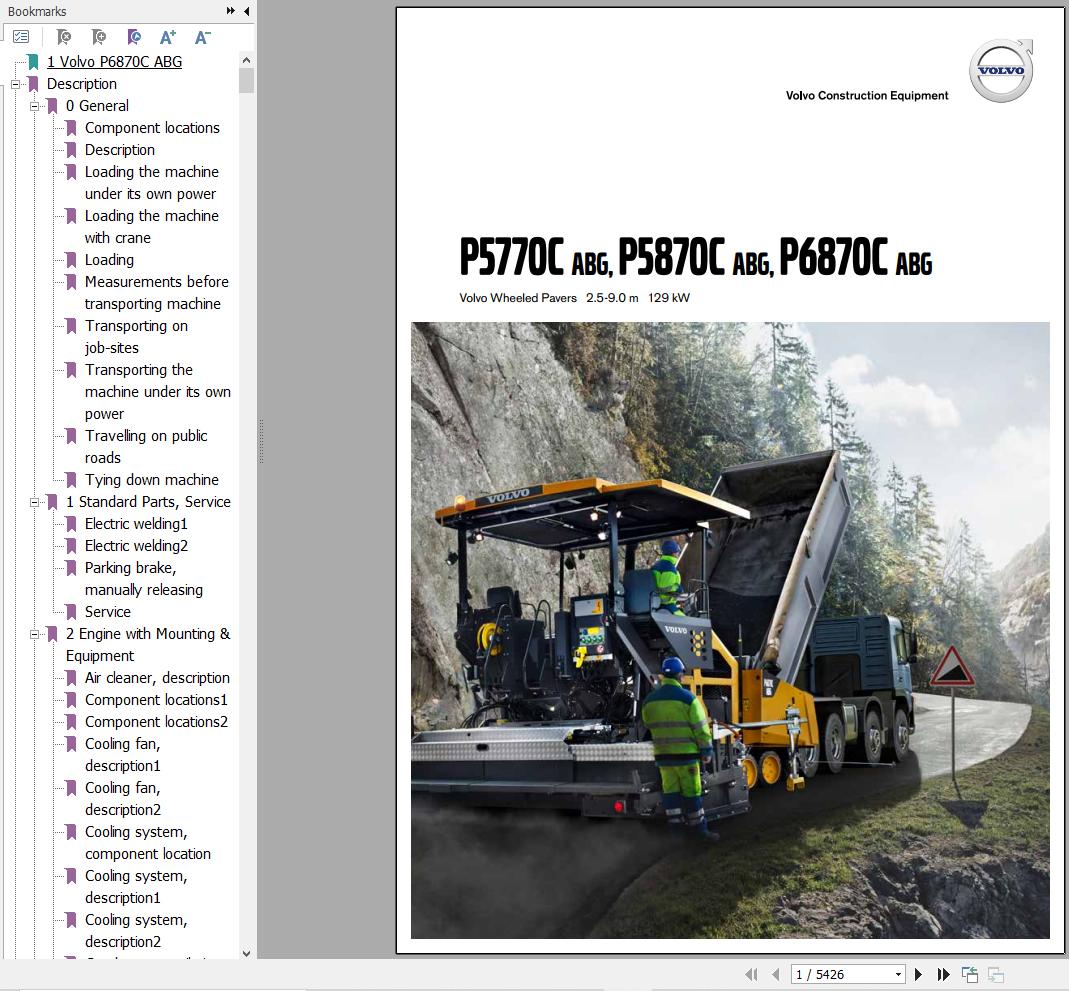Open the Service bookmark
This screenshot has height=991, width=1069.
(x=108, y=611)
